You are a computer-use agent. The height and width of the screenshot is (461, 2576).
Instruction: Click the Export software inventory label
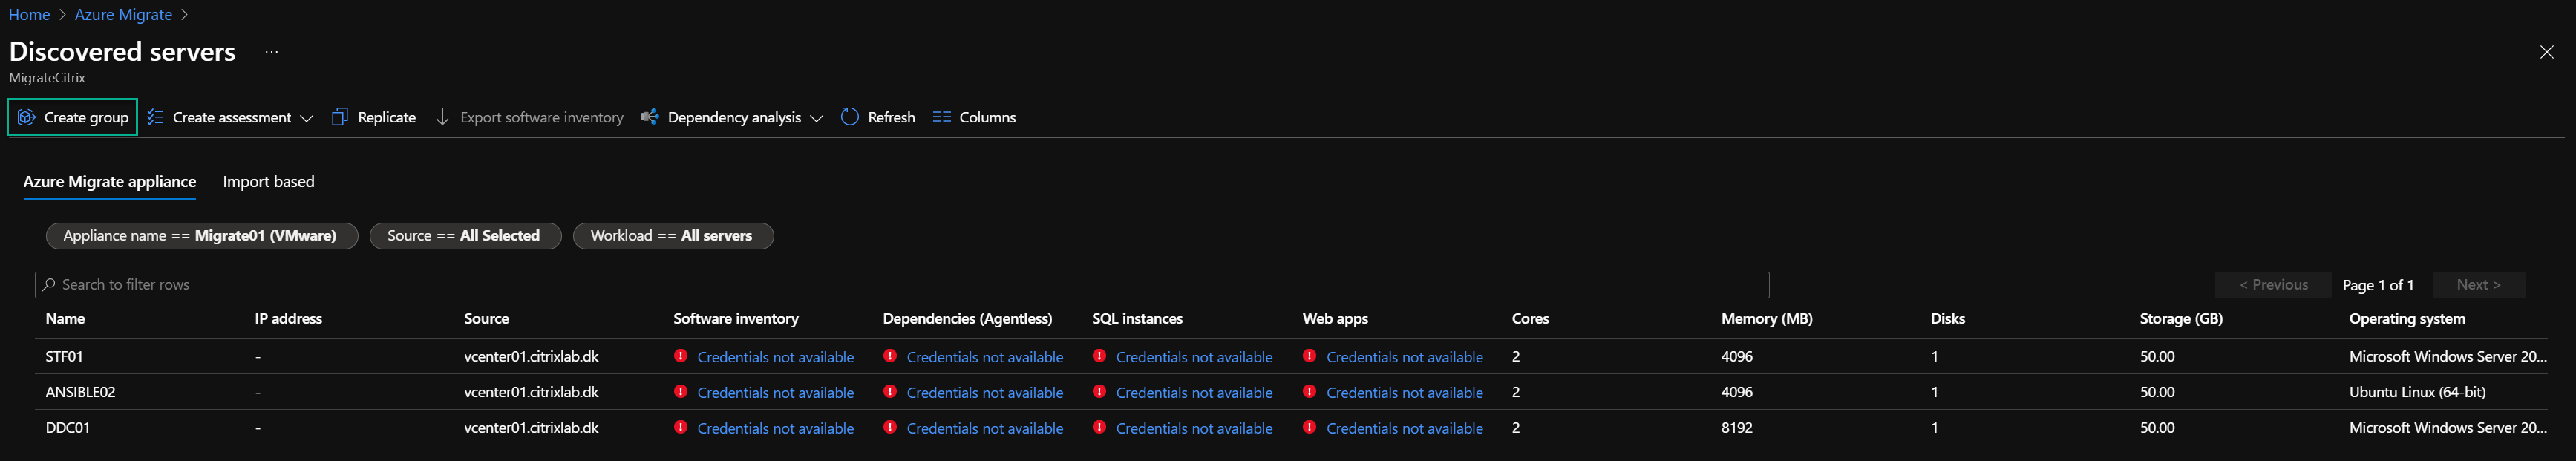pos(542,118)
